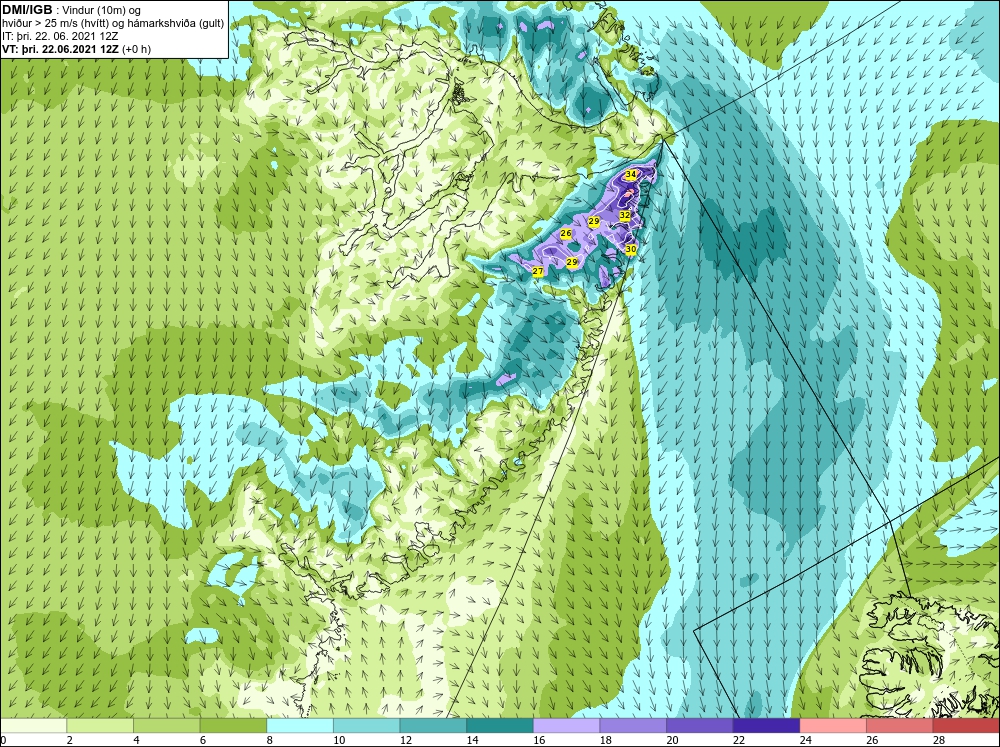Screen dimensions: 1000x747
Task: Click the yellow gust marker labeled 26
Action: 566,234
